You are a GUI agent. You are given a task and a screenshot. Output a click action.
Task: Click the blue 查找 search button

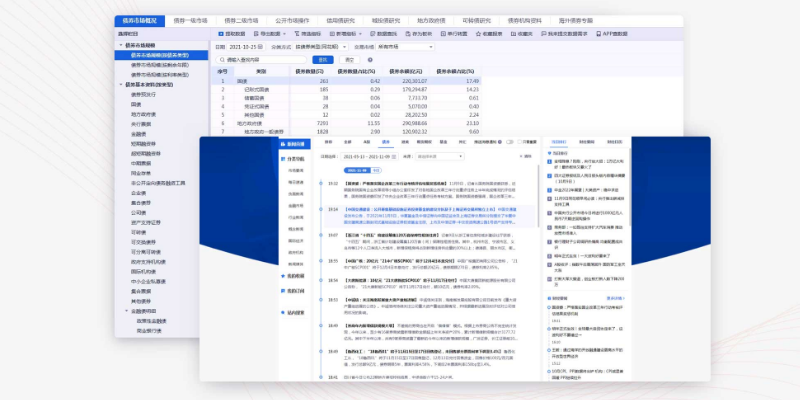[323, 60]
